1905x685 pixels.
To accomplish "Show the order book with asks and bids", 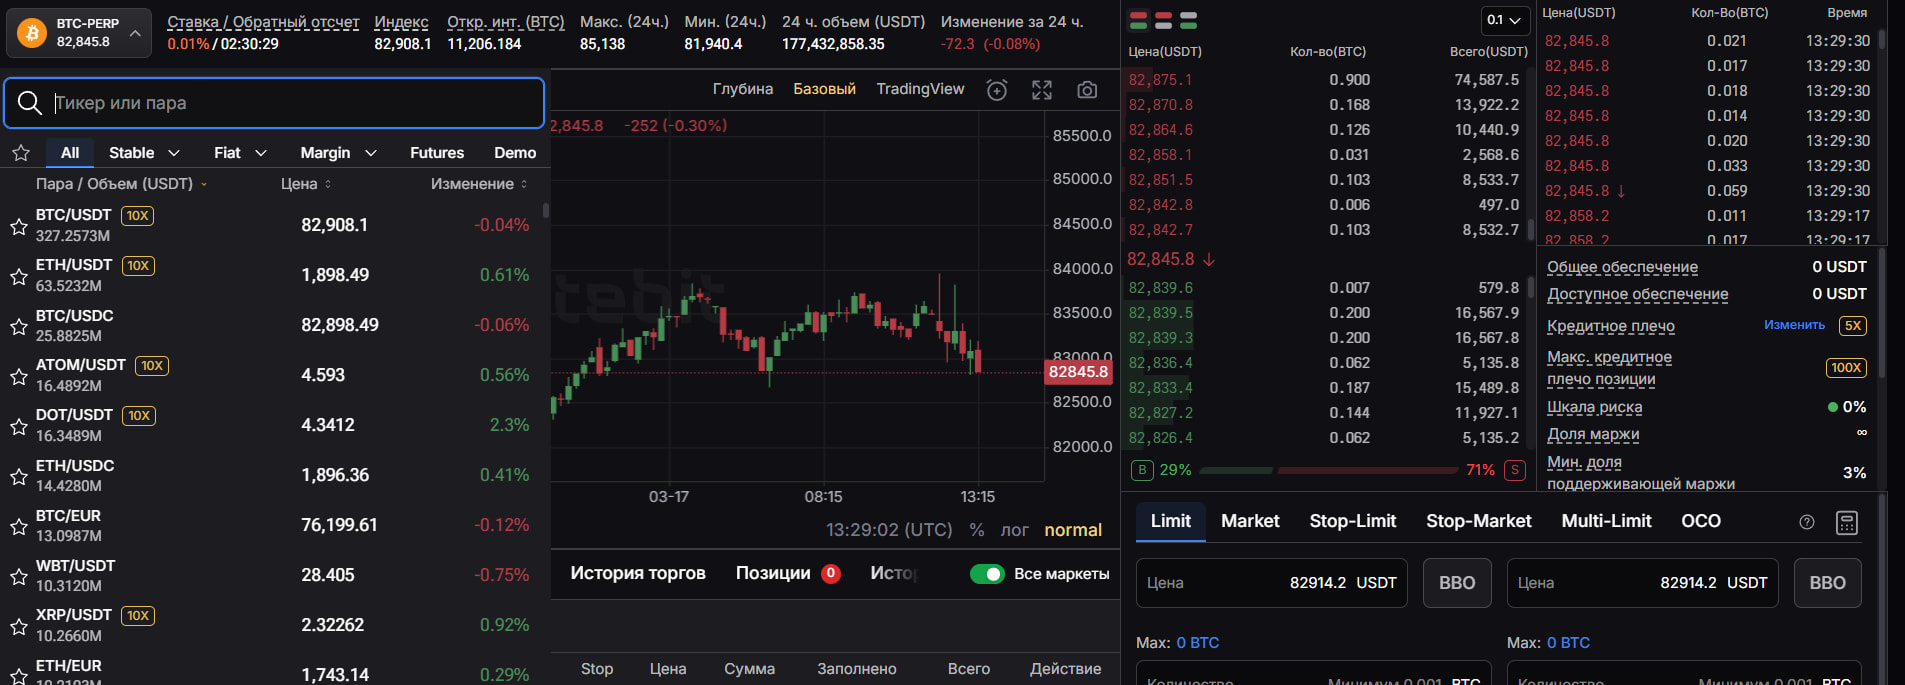I will [1138, 21].
